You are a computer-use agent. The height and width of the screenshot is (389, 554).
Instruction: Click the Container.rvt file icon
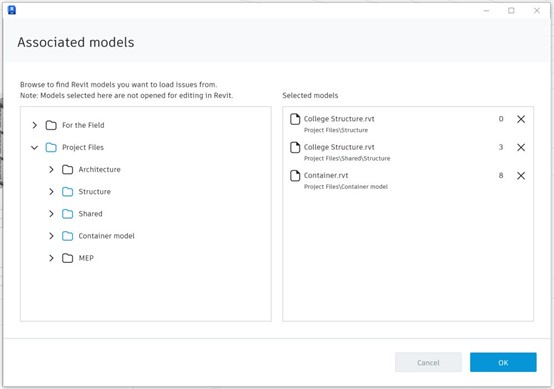(x=295, y=176)
